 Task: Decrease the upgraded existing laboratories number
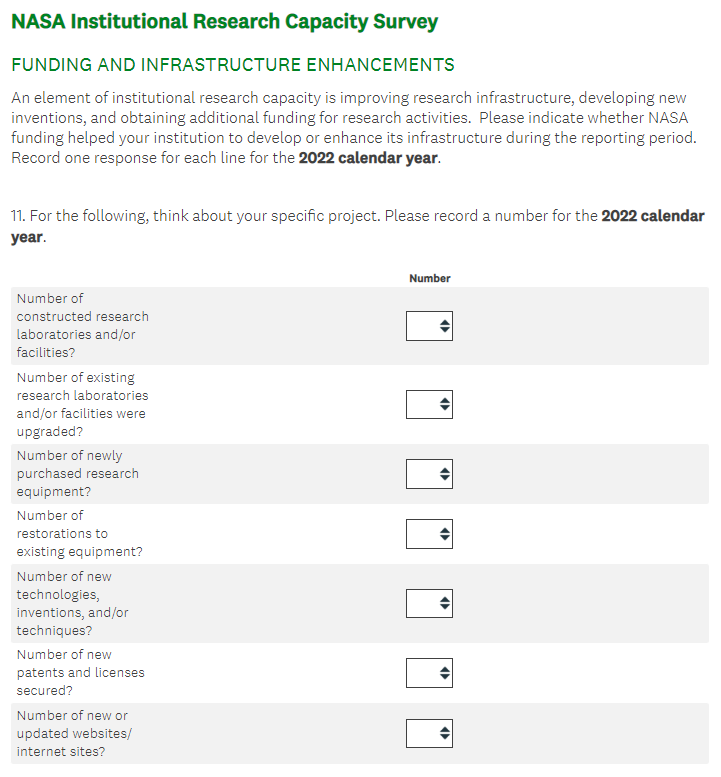[445, 409]
